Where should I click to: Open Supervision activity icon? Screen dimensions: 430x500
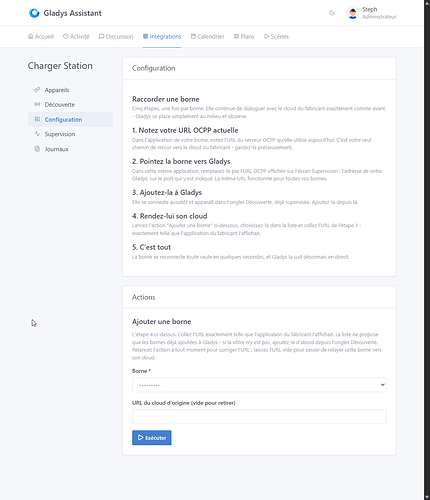(37, 134)
